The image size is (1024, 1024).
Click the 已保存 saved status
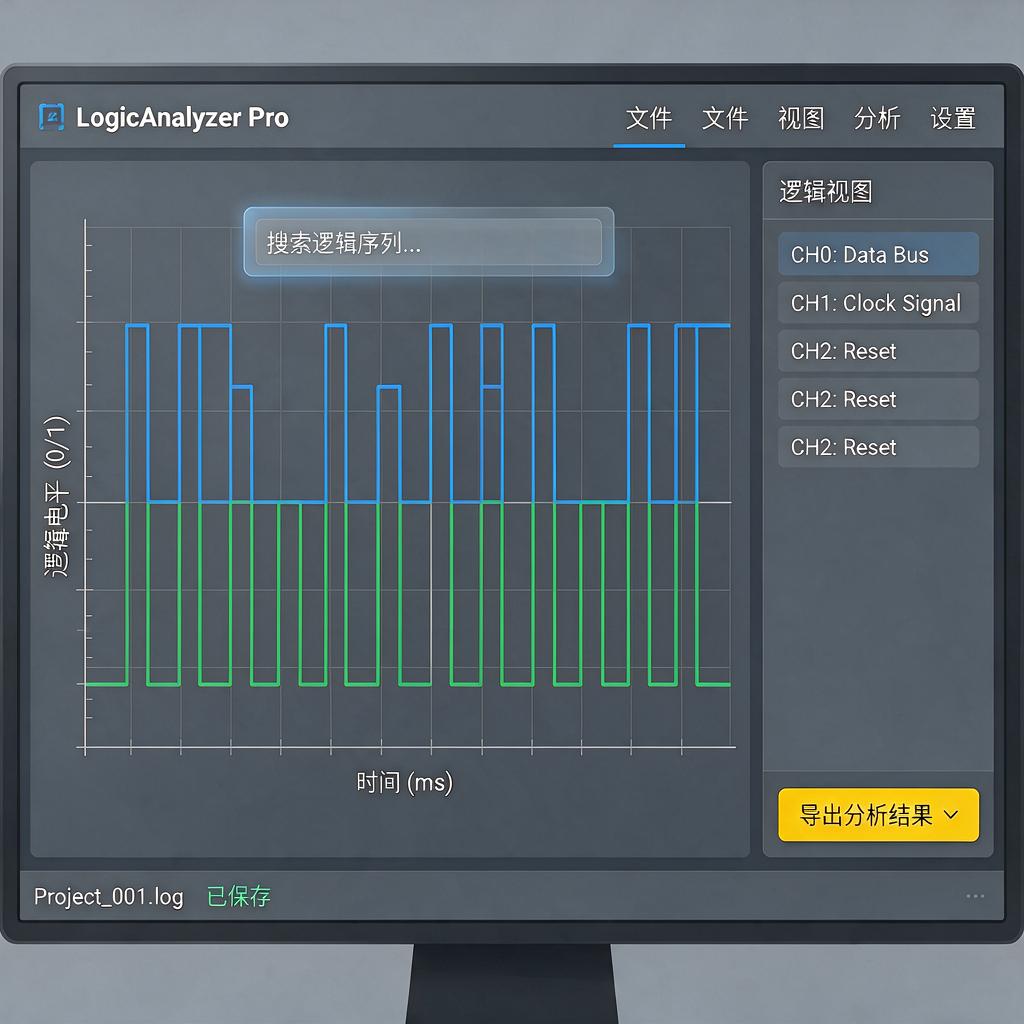[x=238, y=896]
